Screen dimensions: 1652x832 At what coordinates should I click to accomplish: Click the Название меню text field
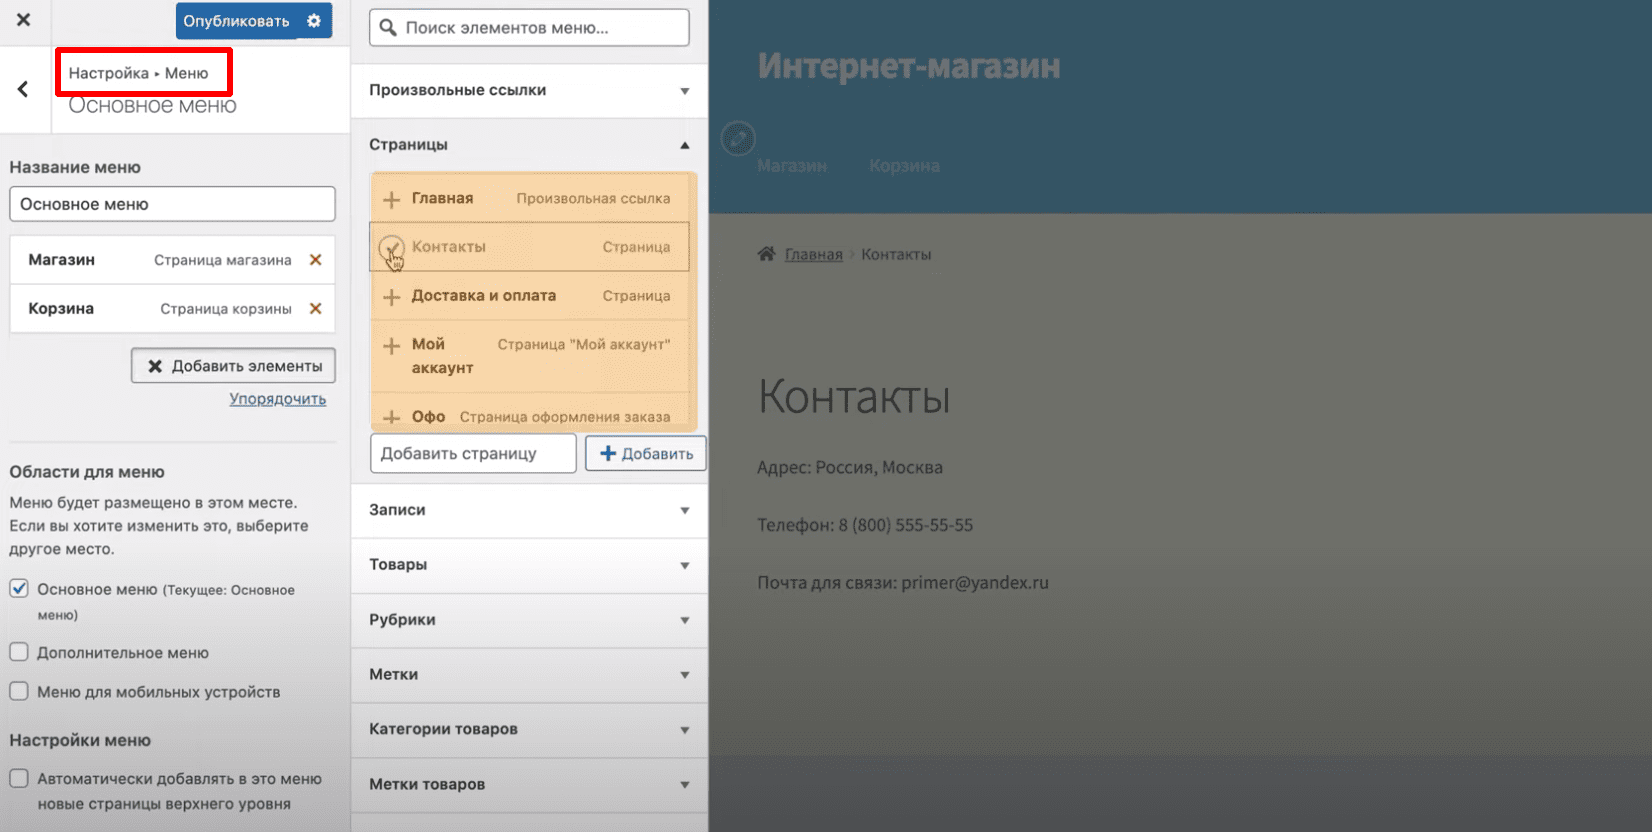pos(172,204)
